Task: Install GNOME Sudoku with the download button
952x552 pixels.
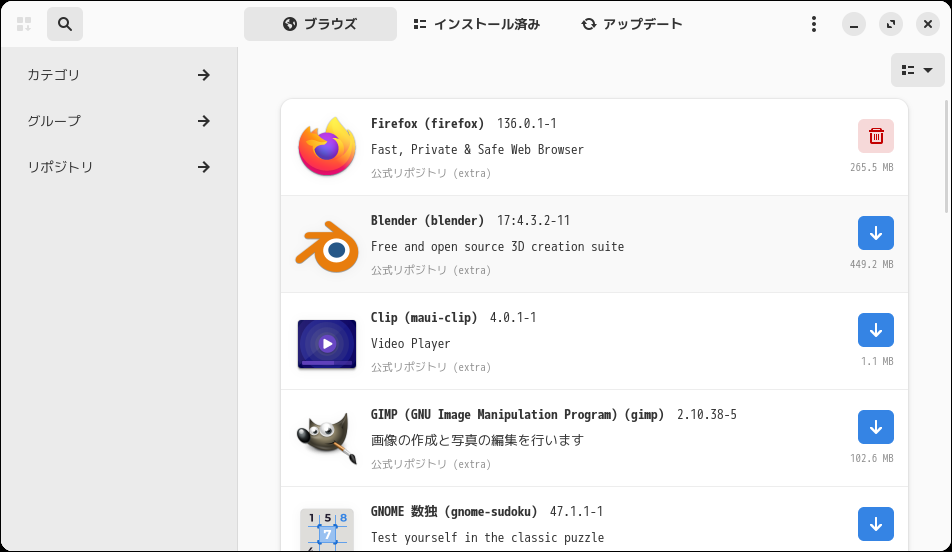Action: [875, 524]
